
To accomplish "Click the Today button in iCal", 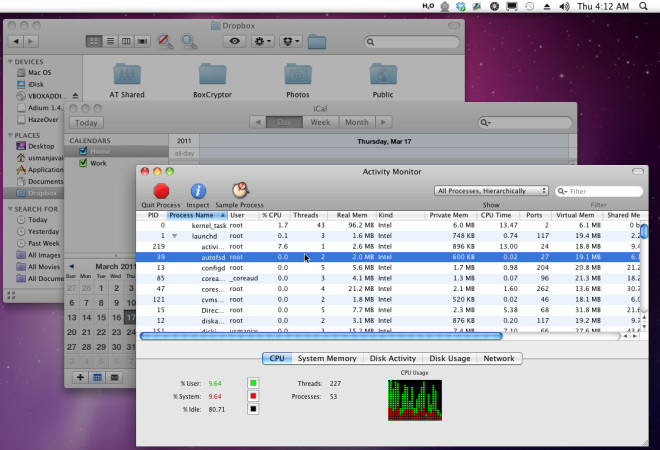I will pyautogui.click(x=86, y=122).
